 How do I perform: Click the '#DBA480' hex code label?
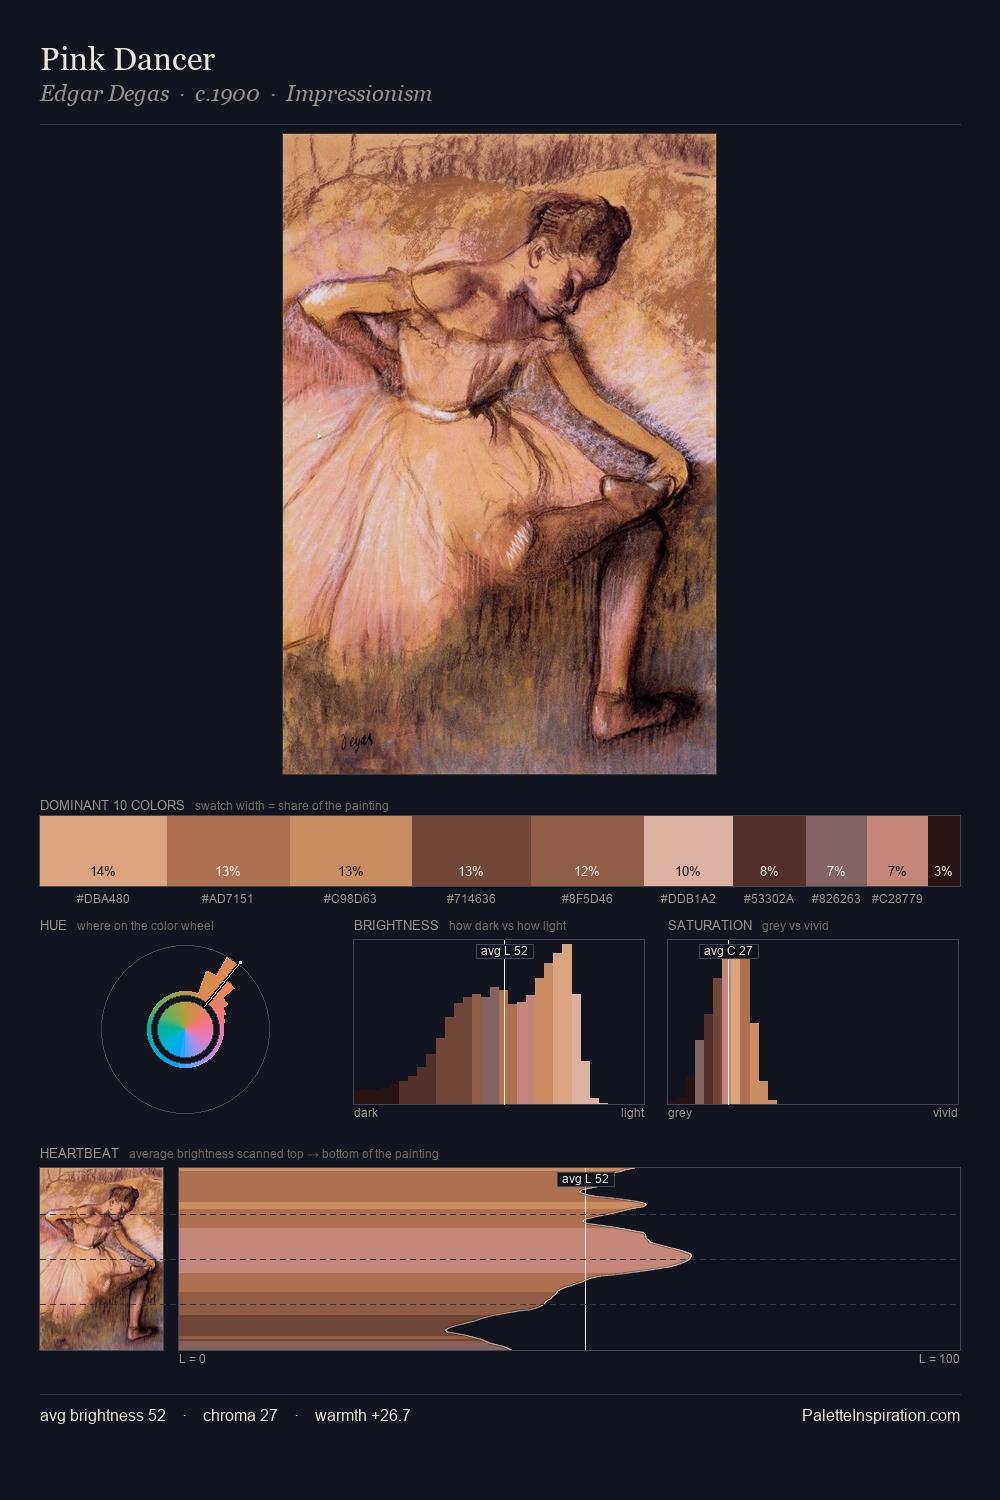tap(103, 899)
